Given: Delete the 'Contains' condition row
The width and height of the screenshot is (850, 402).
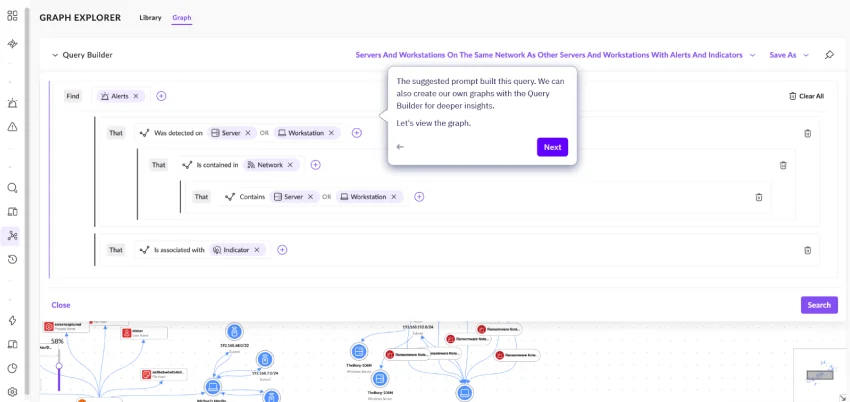Looking at the screenshot, I should (x=758, y=197).
